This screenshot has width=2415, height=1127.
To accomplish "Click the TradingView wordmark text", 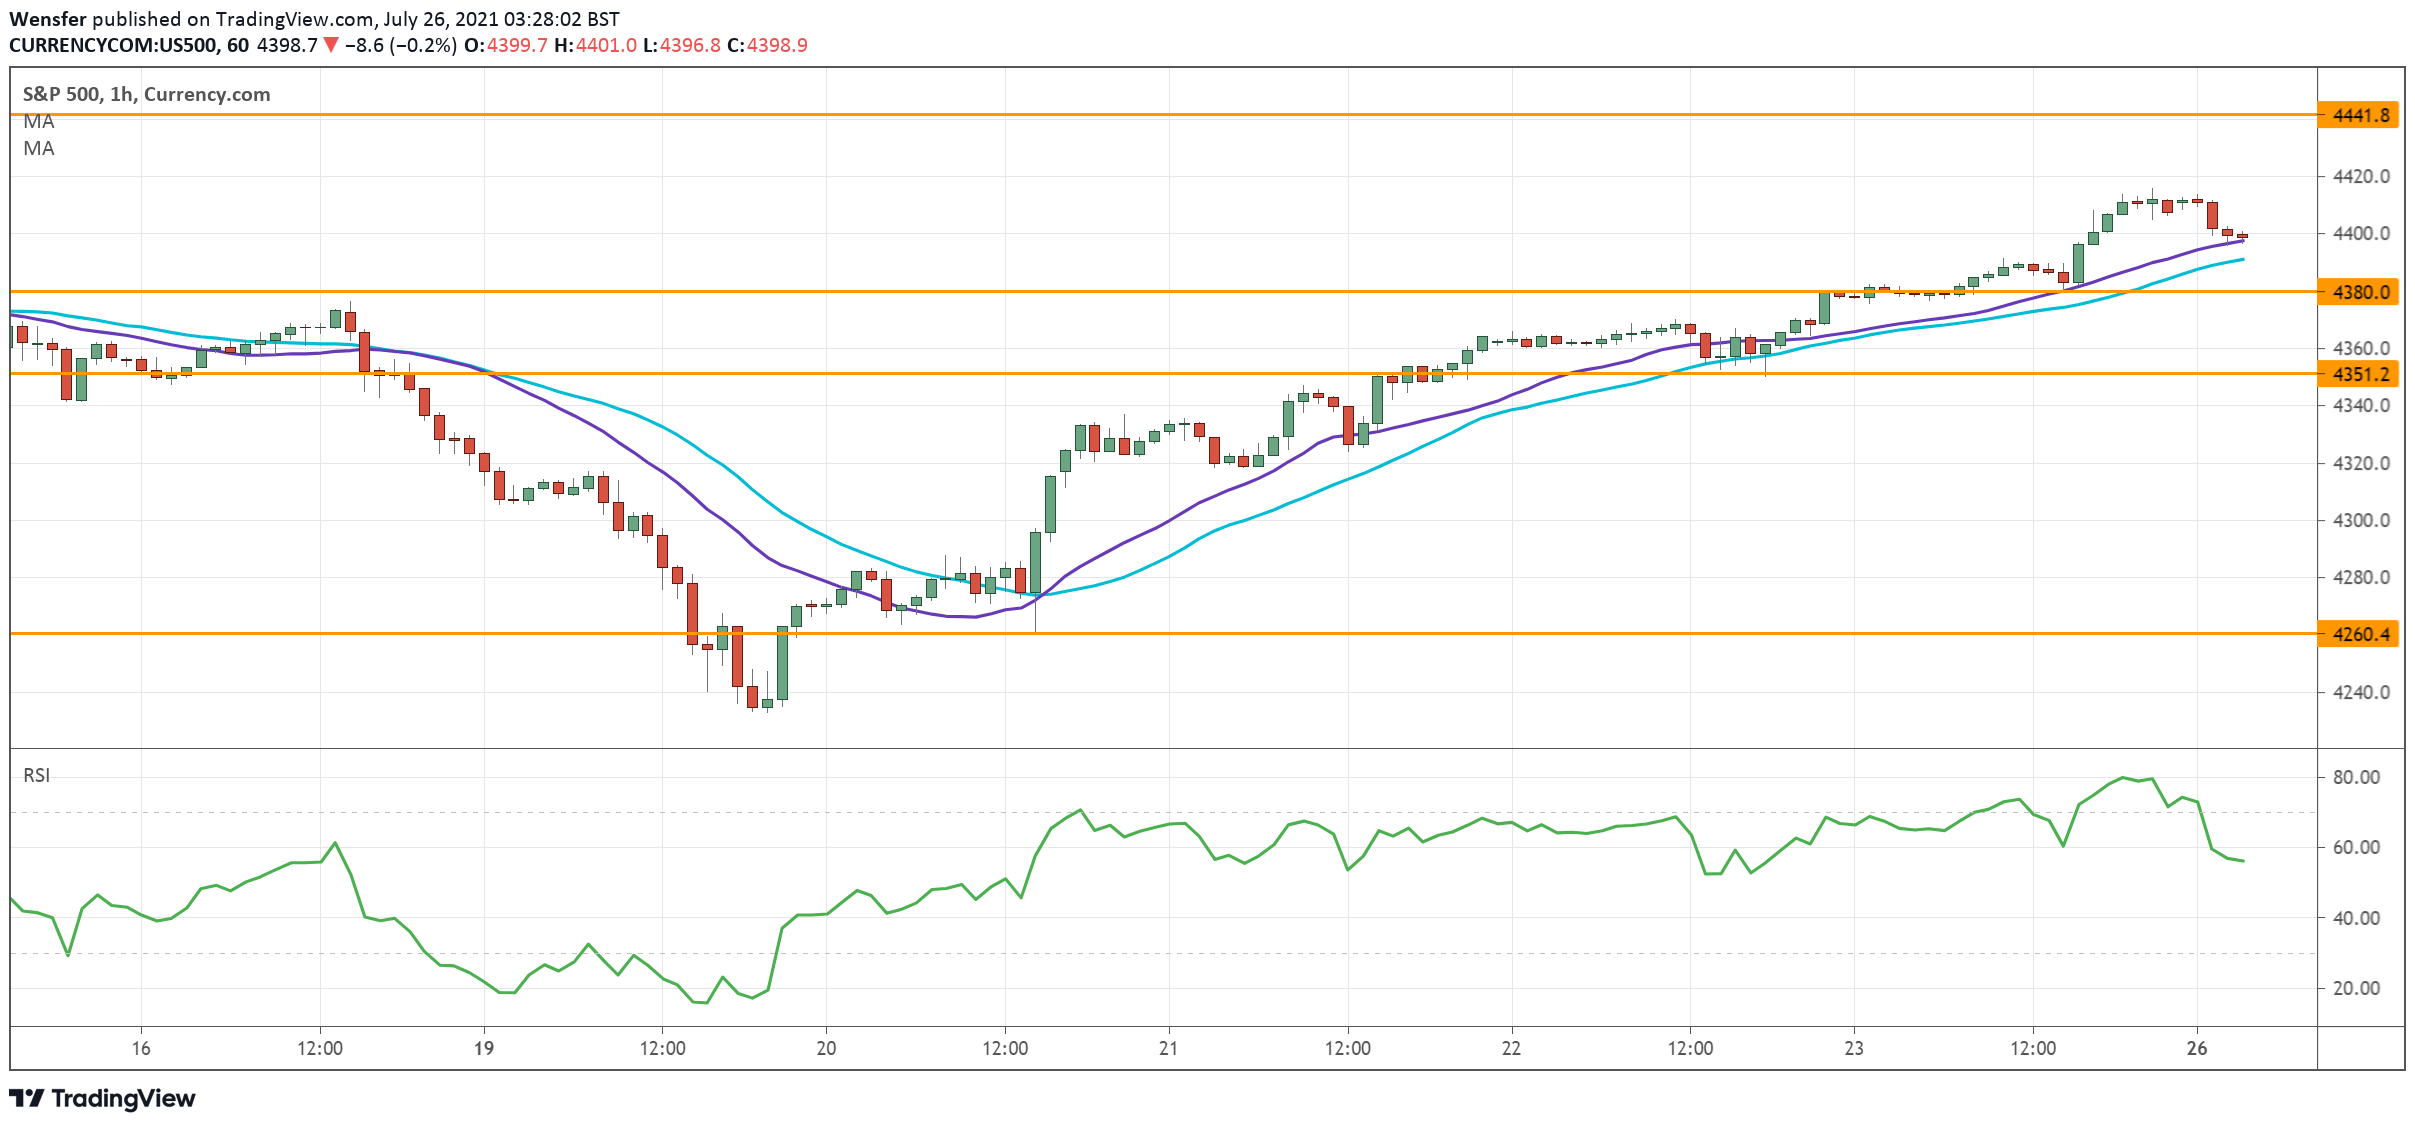I will click(x=123, y=1098).
